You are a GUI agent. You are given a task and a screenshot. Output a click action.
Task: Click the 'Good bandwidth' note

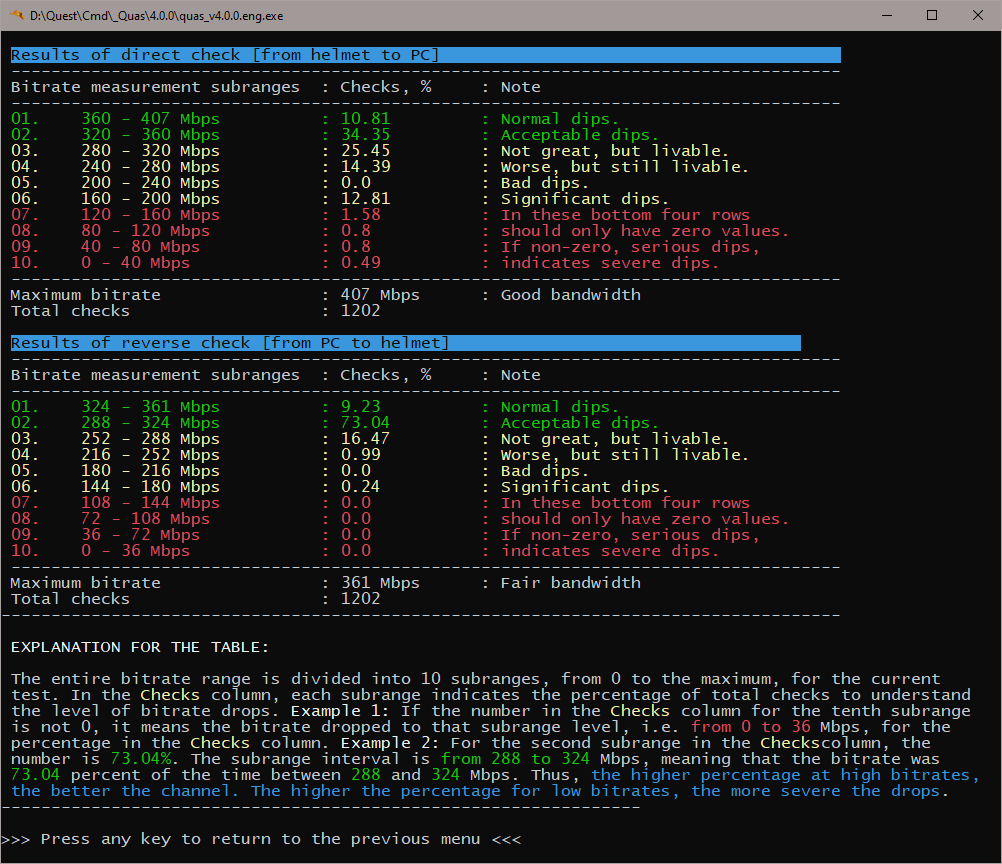point(571,295)
